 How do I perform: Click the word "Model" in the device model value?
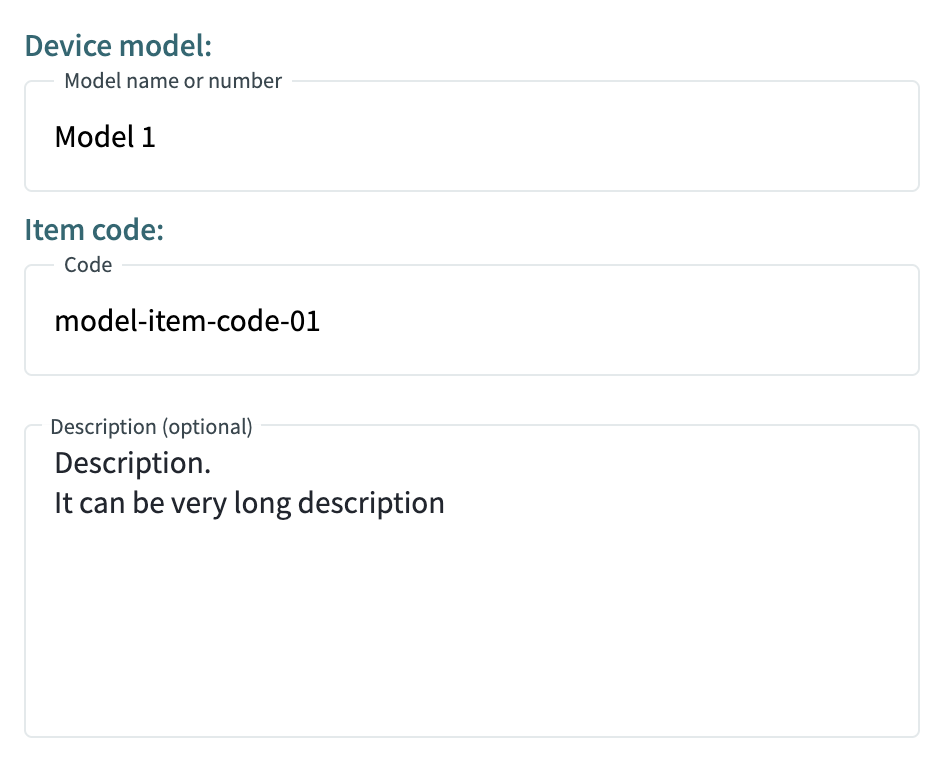pyautogui.click(x=94, y=137)
